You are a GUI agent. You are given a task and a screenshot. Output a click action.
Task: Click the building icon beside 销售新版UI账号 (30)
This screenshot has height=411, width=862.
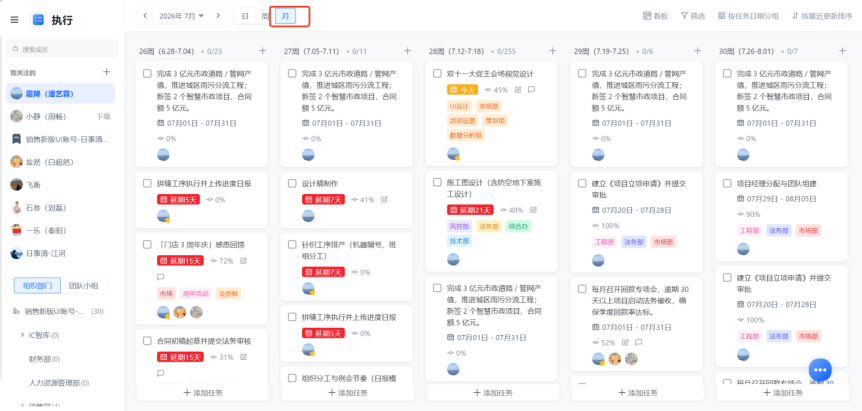tap(16, 312)
